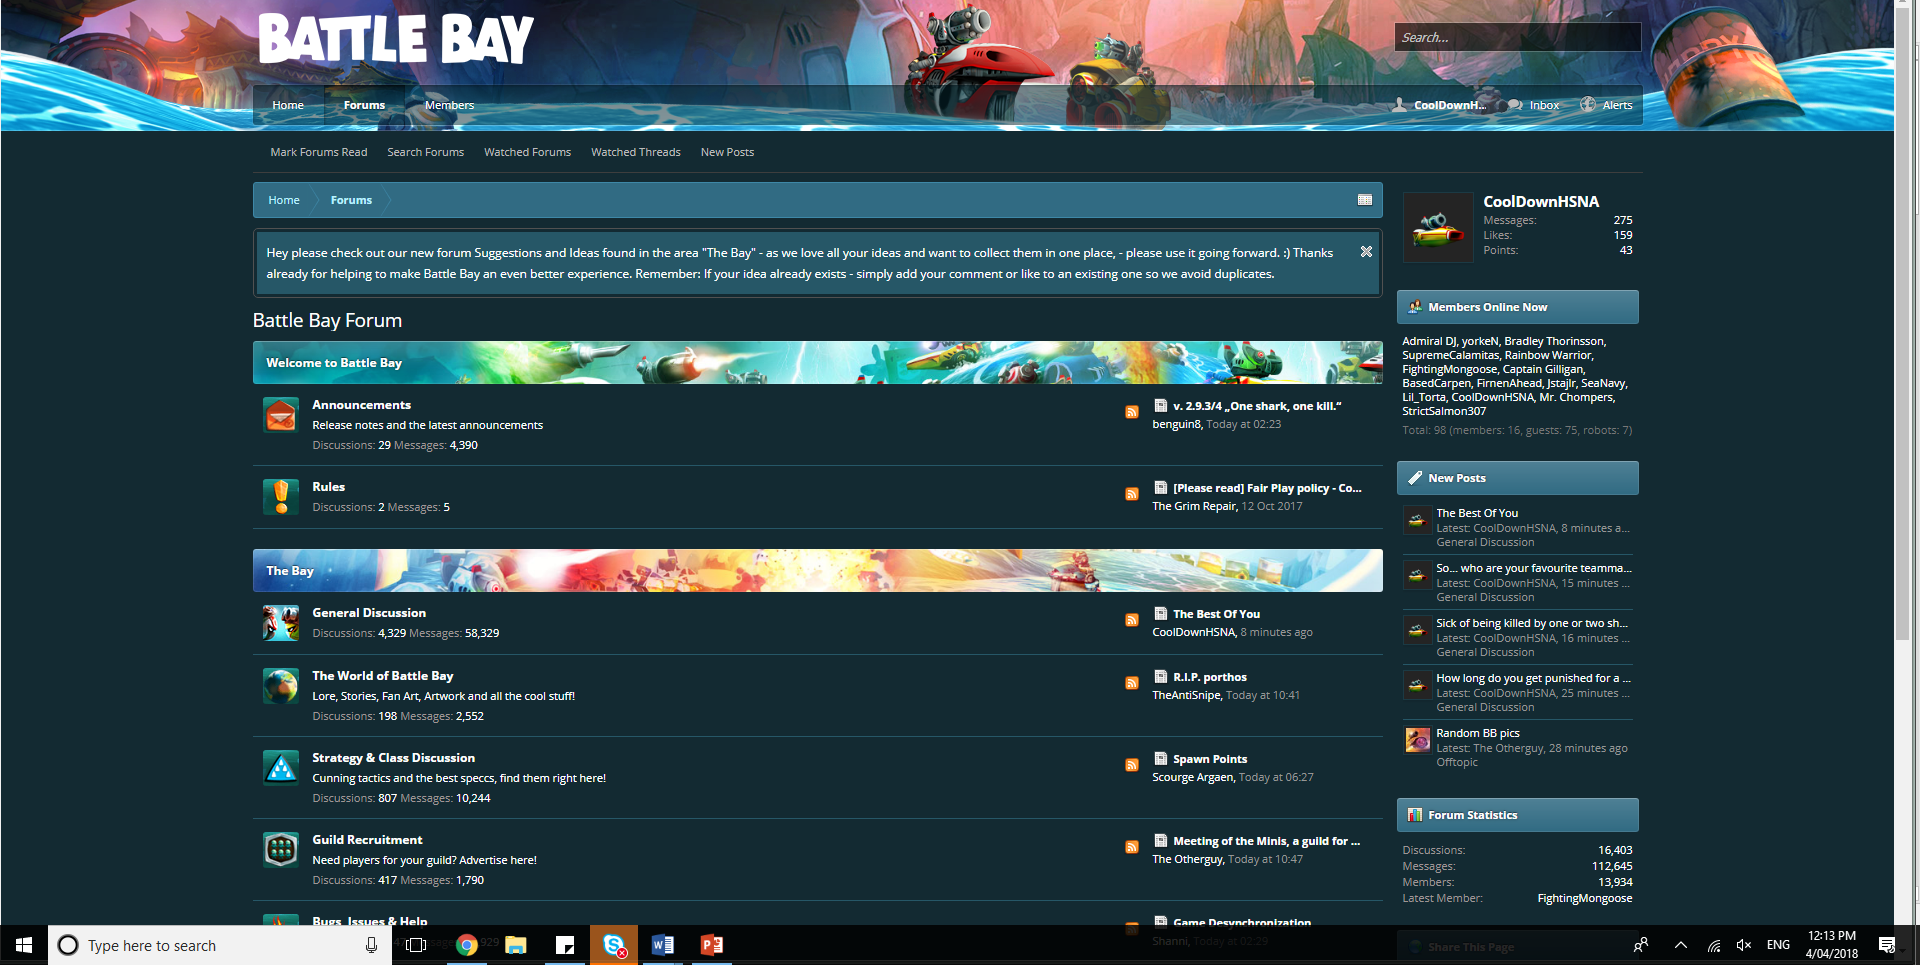
Task: Open the RSS feed for General Discussion
Action: click(1132, 620)
